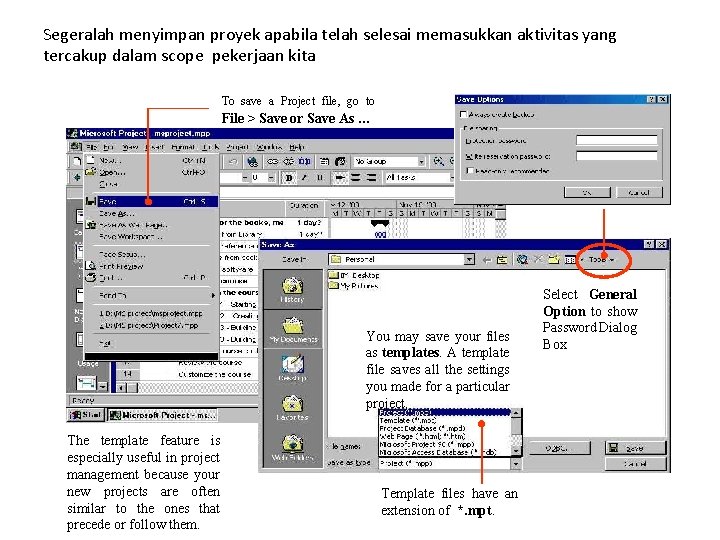Click the Network Diagram view bar icon
The image size is (720, 540).
coord(79,298)
